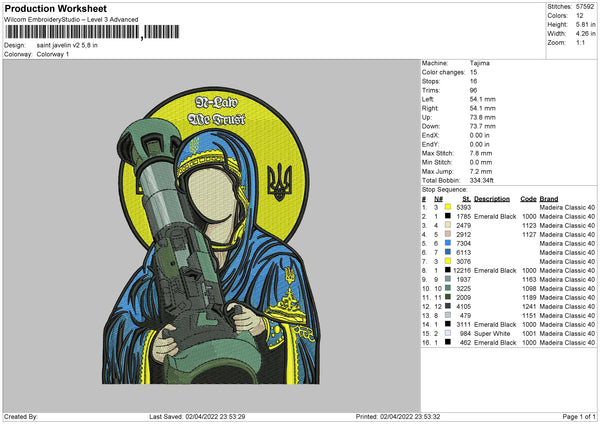
Task: Click the 'Brand' column header
Action: 549,199
